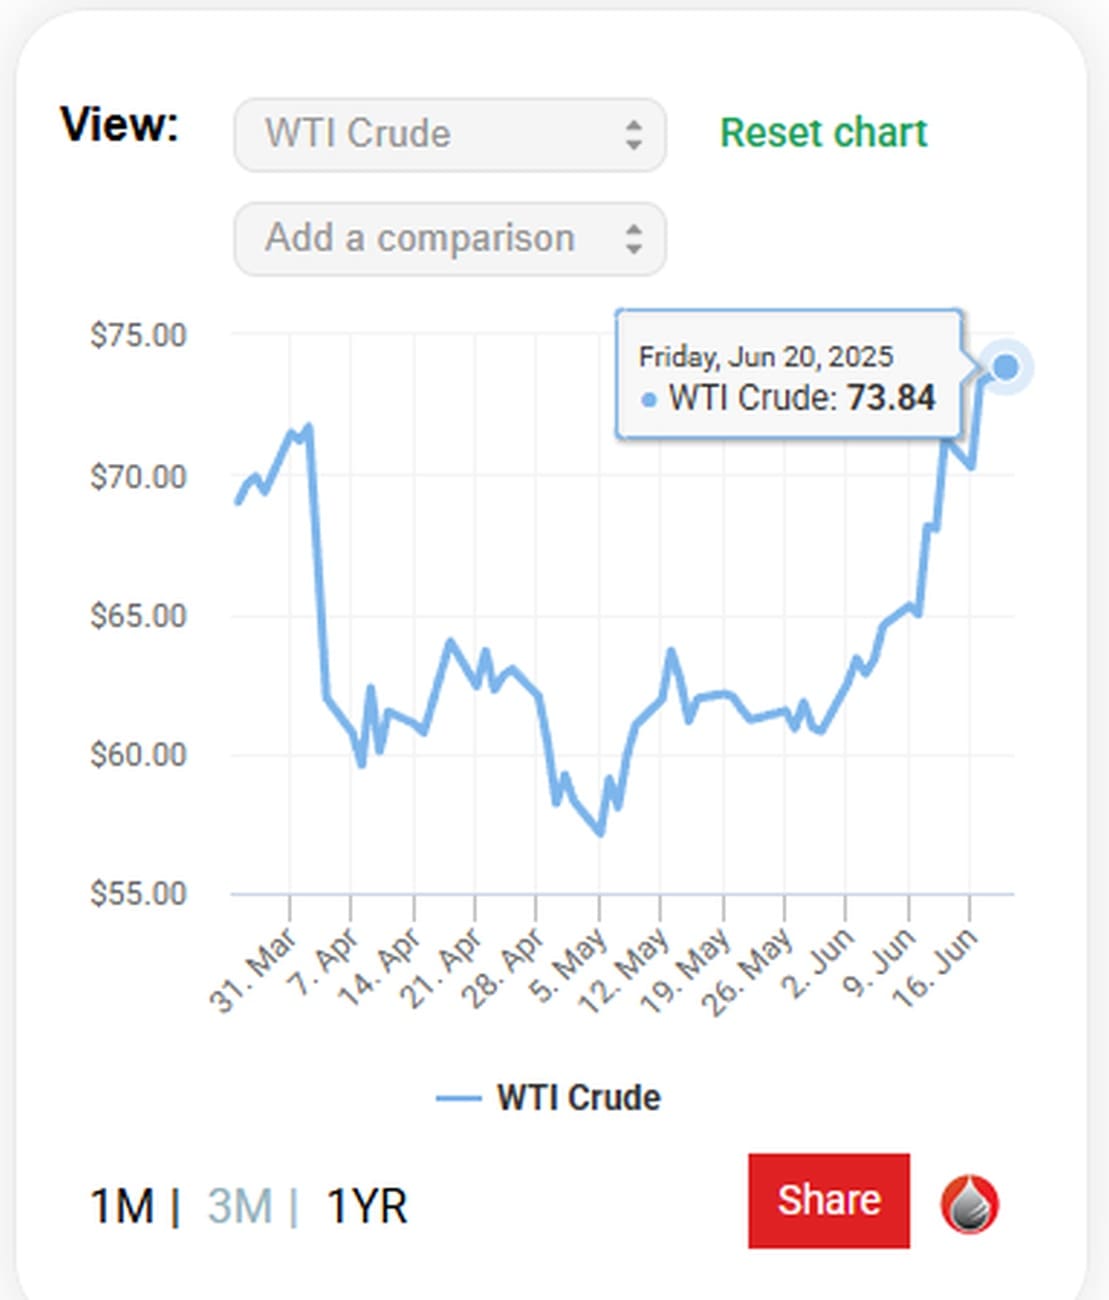Viewport: 1109px width, 1300px height.
Task: Click the oil drop logo icon
Action: tap(969, 1203)
